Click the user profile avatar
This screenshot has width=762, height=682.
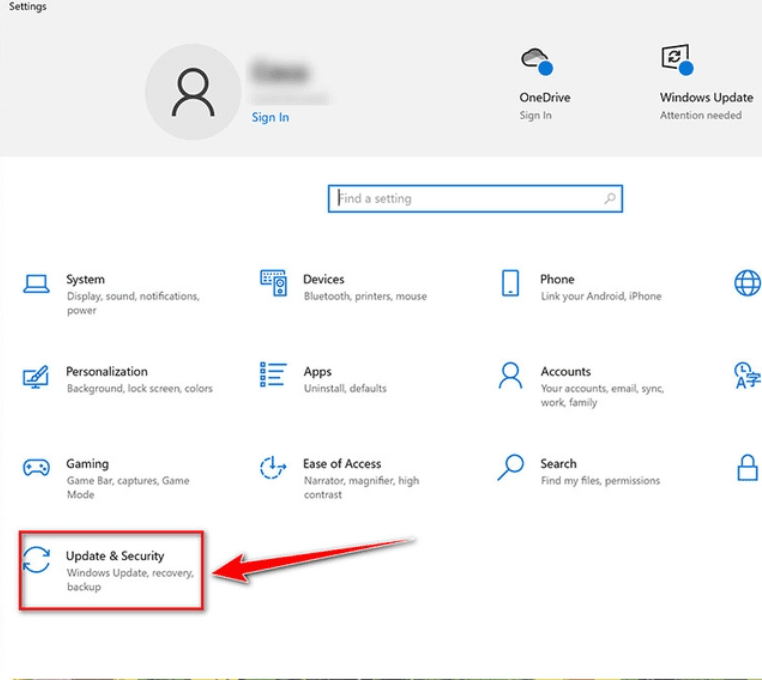193,92
